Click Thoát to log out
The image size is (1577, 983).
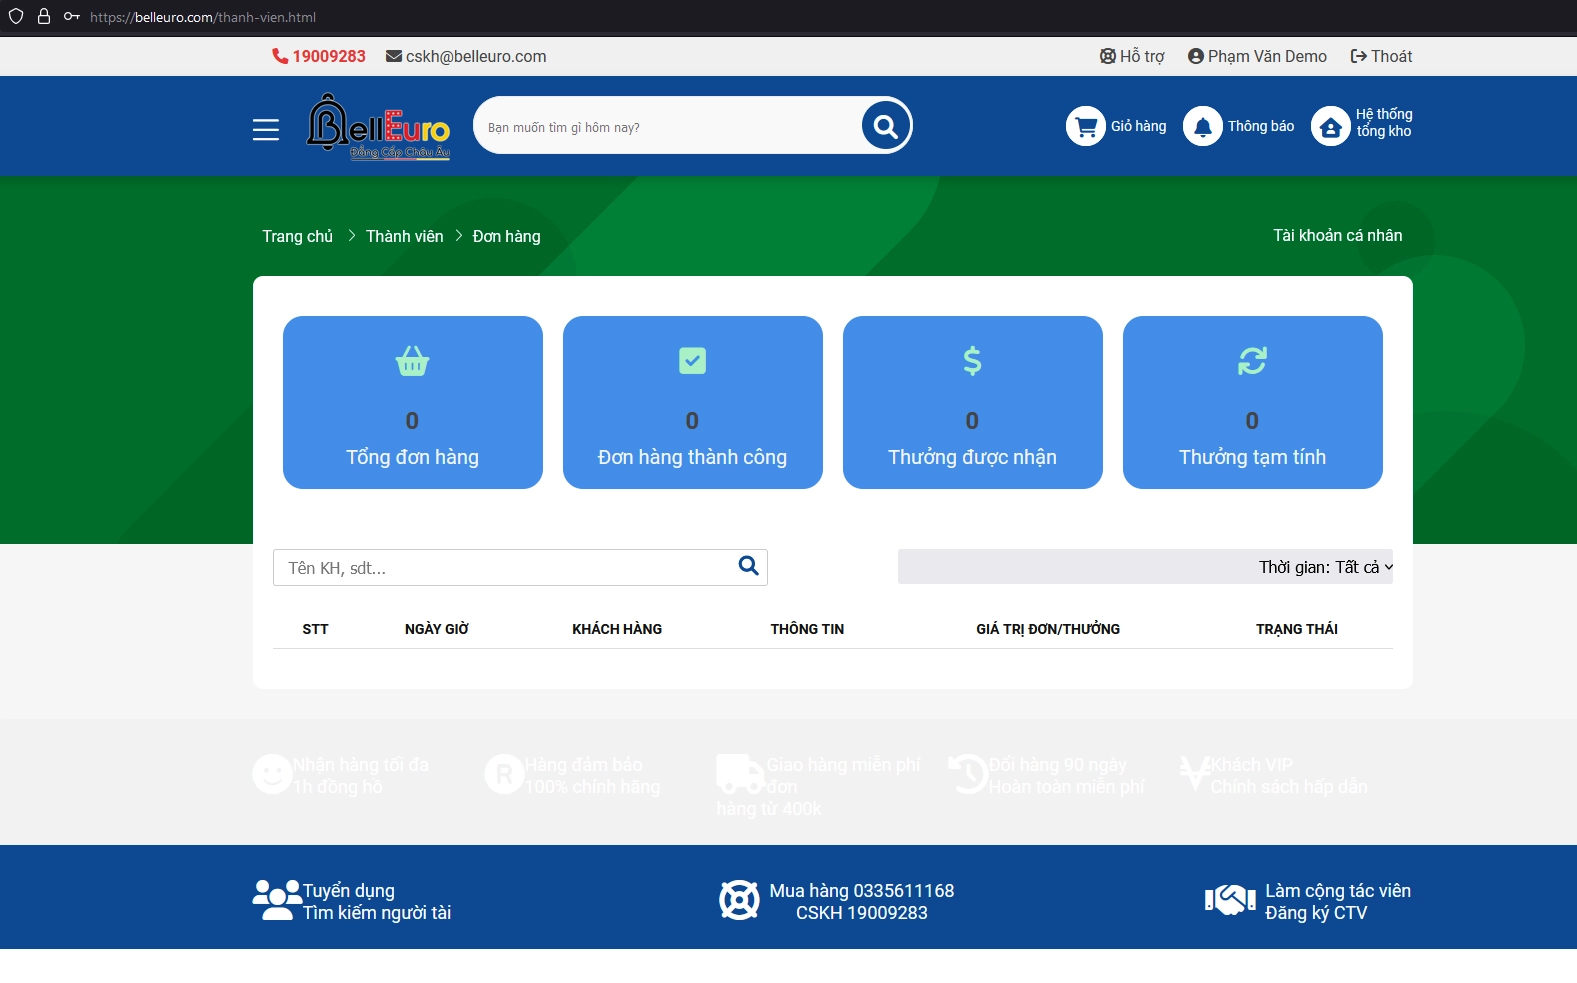1381,56
